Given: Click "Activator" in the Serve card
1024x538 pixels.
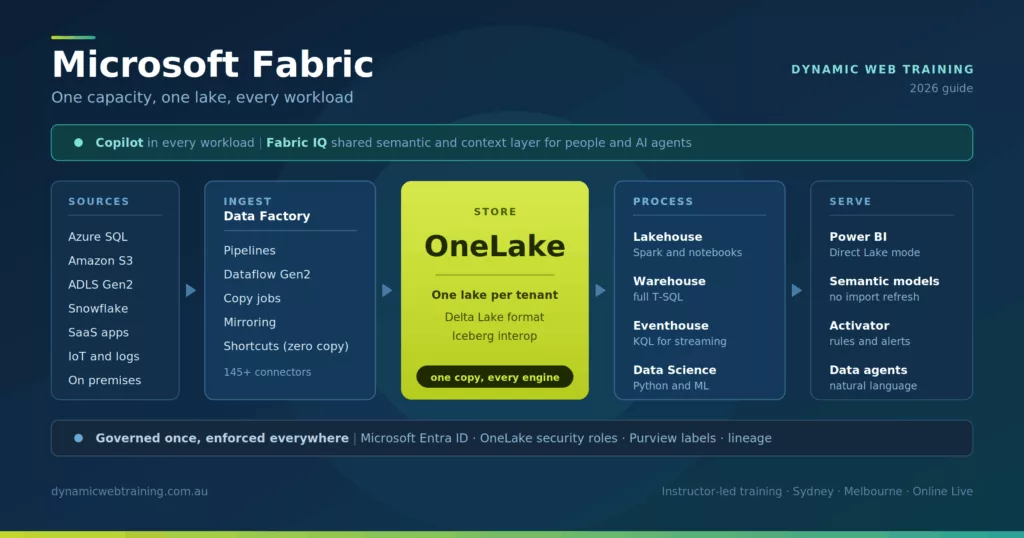Looking at the screenshot, I should click(x=859, y=326).
